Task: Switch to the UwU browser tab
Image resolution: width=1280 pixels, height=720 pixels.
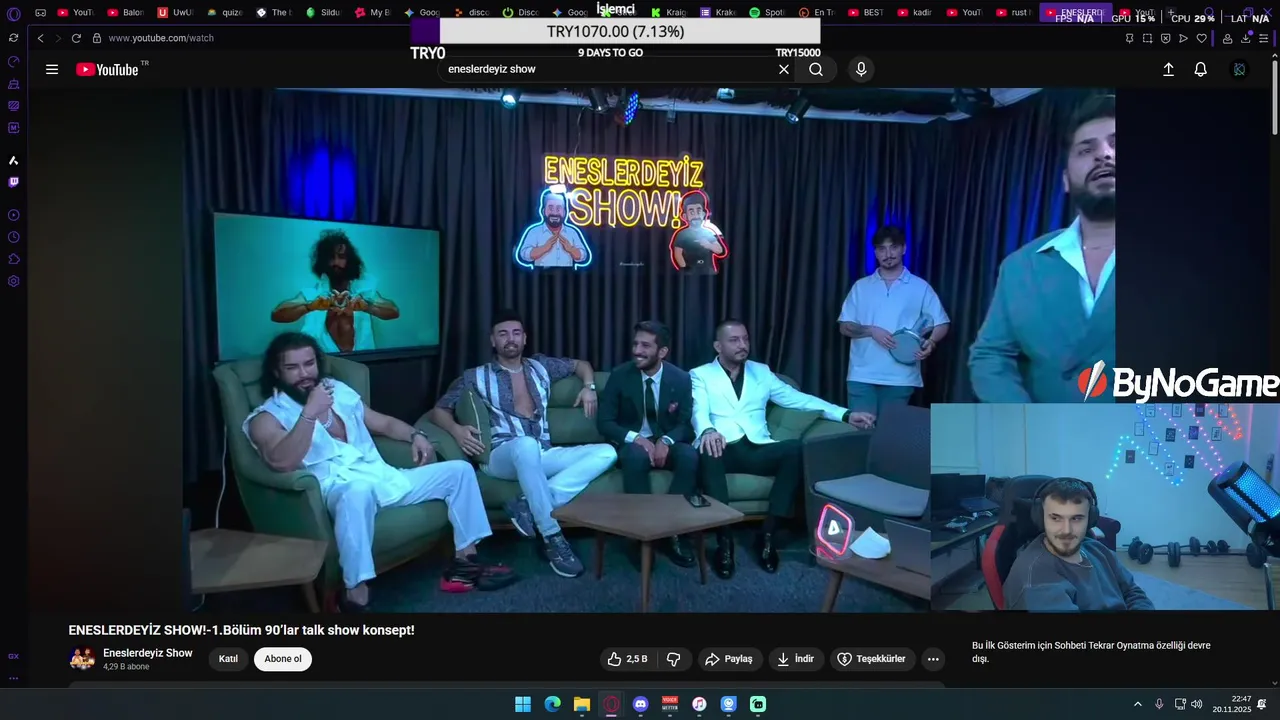Action: tap(177, 13)
